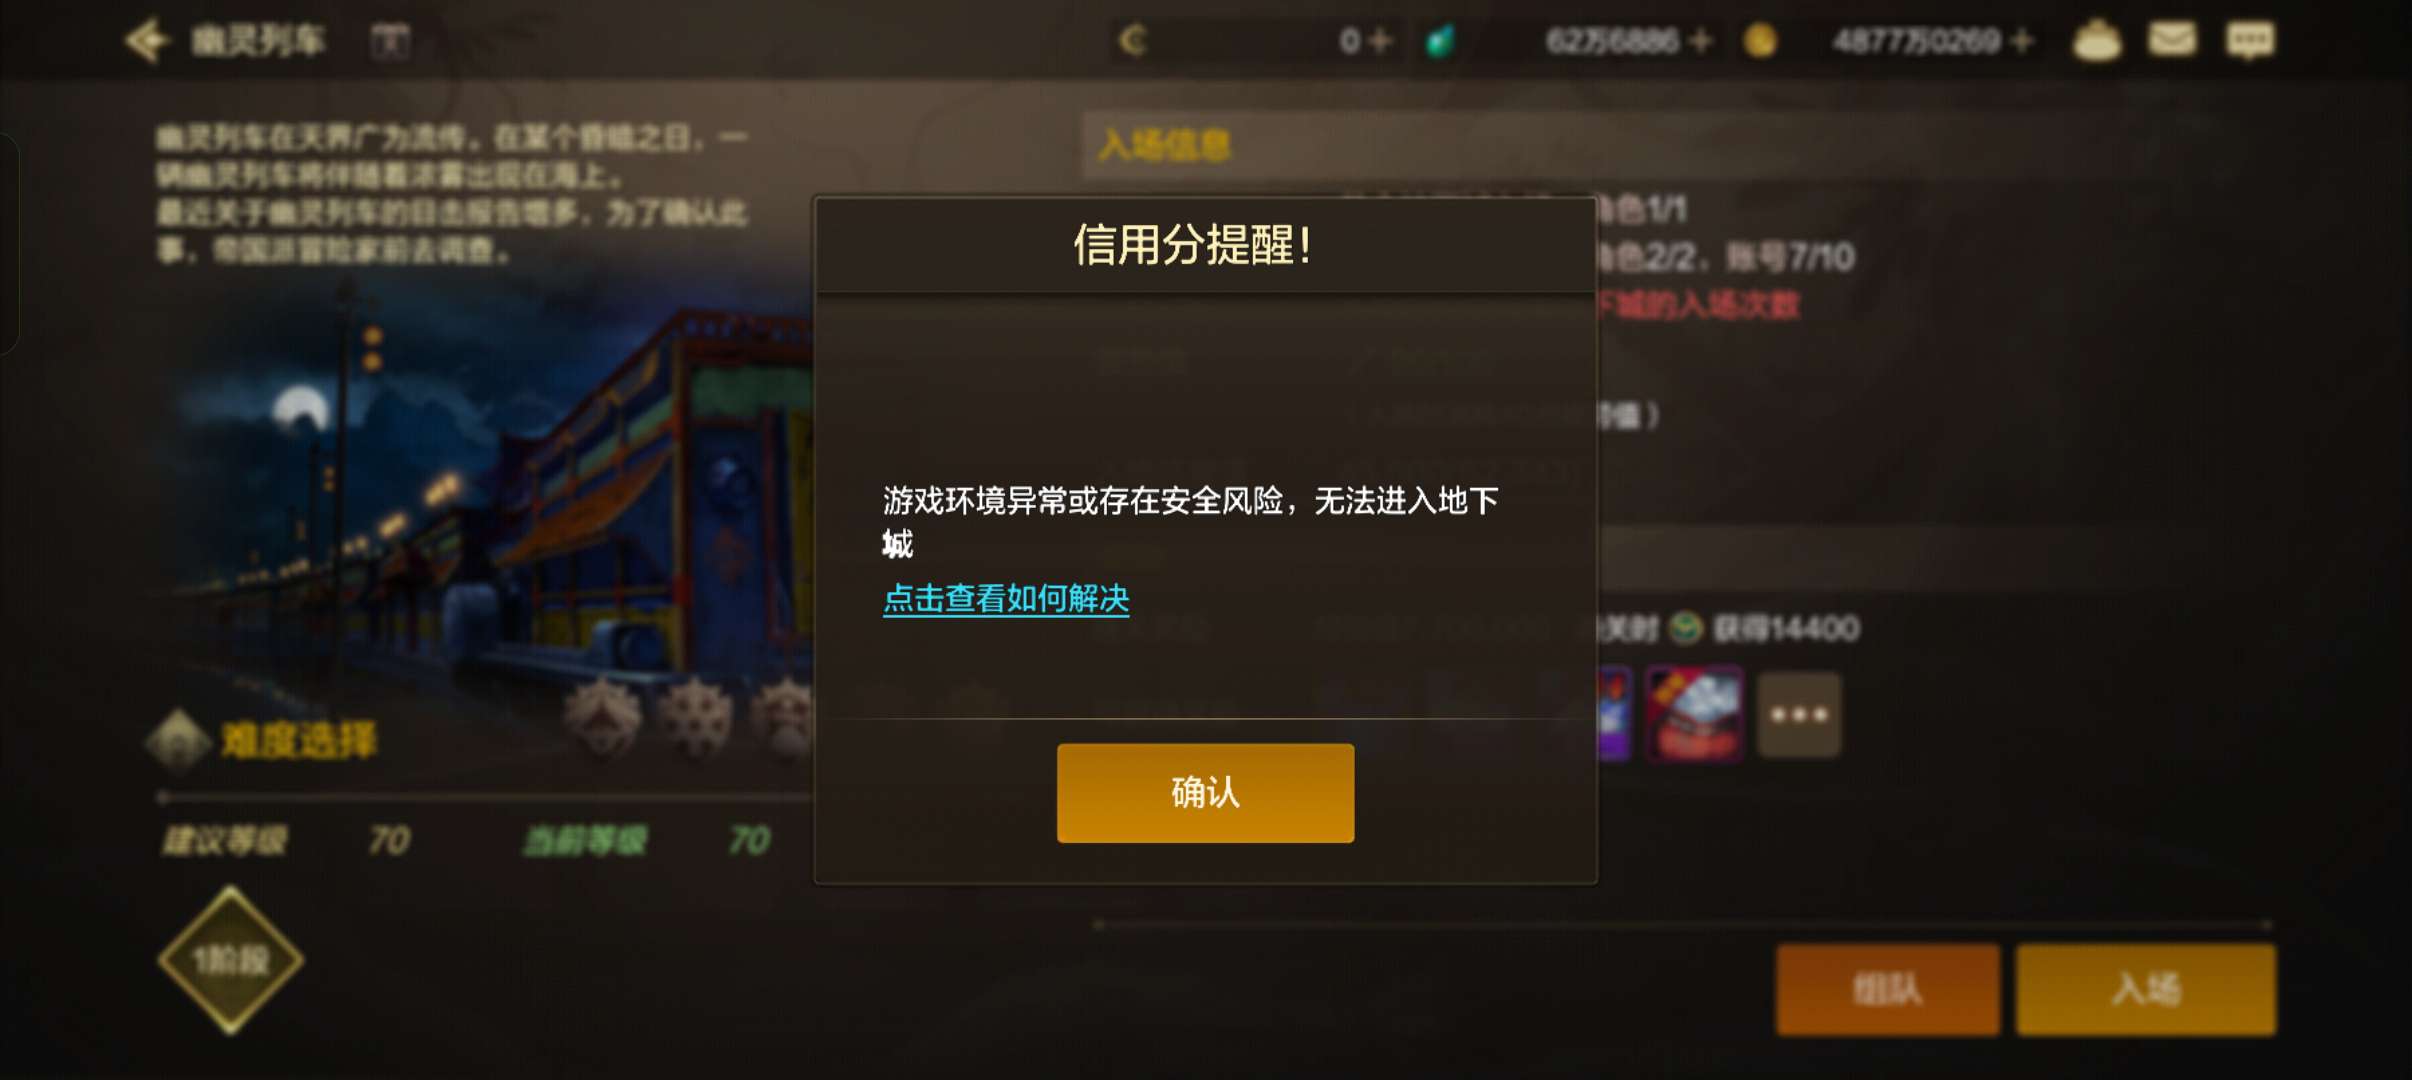Expand rewards with the three-dots tile
The height and width of the screenshot is (1080, 2412).
click(1799, 715)
